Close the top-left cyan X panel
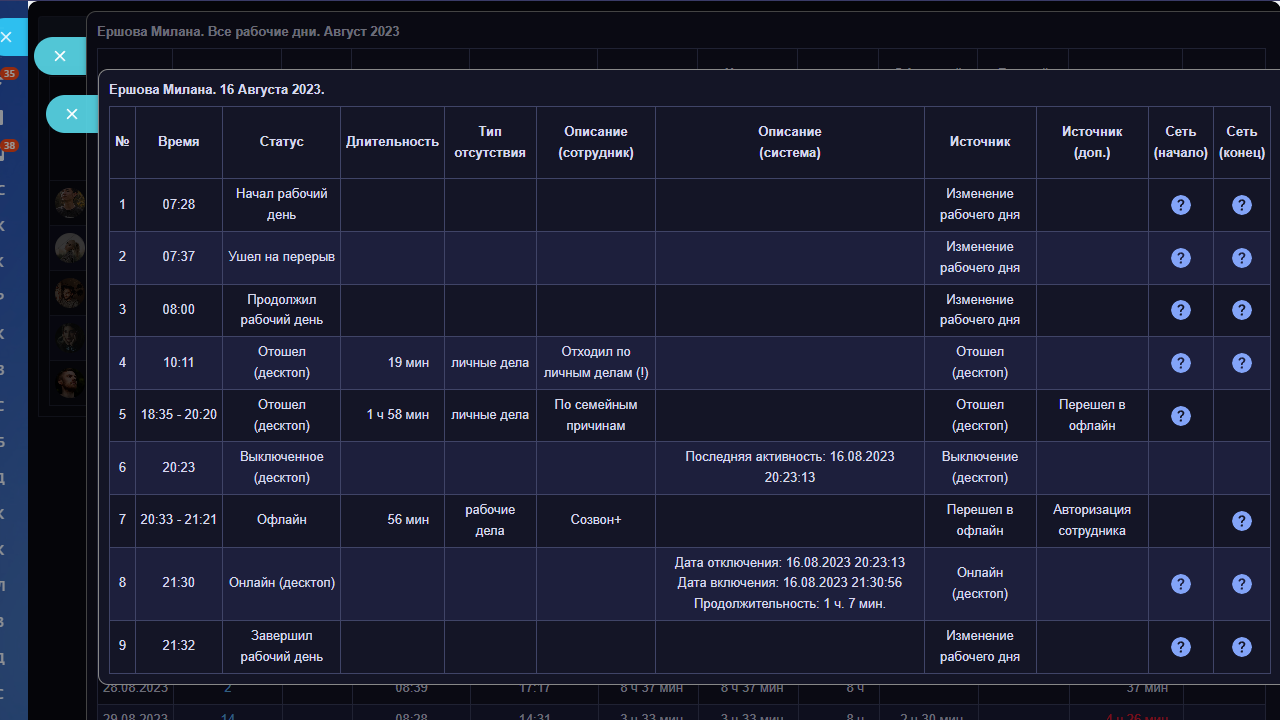Viewport: 1280px width, 720px height. point(7,37)
